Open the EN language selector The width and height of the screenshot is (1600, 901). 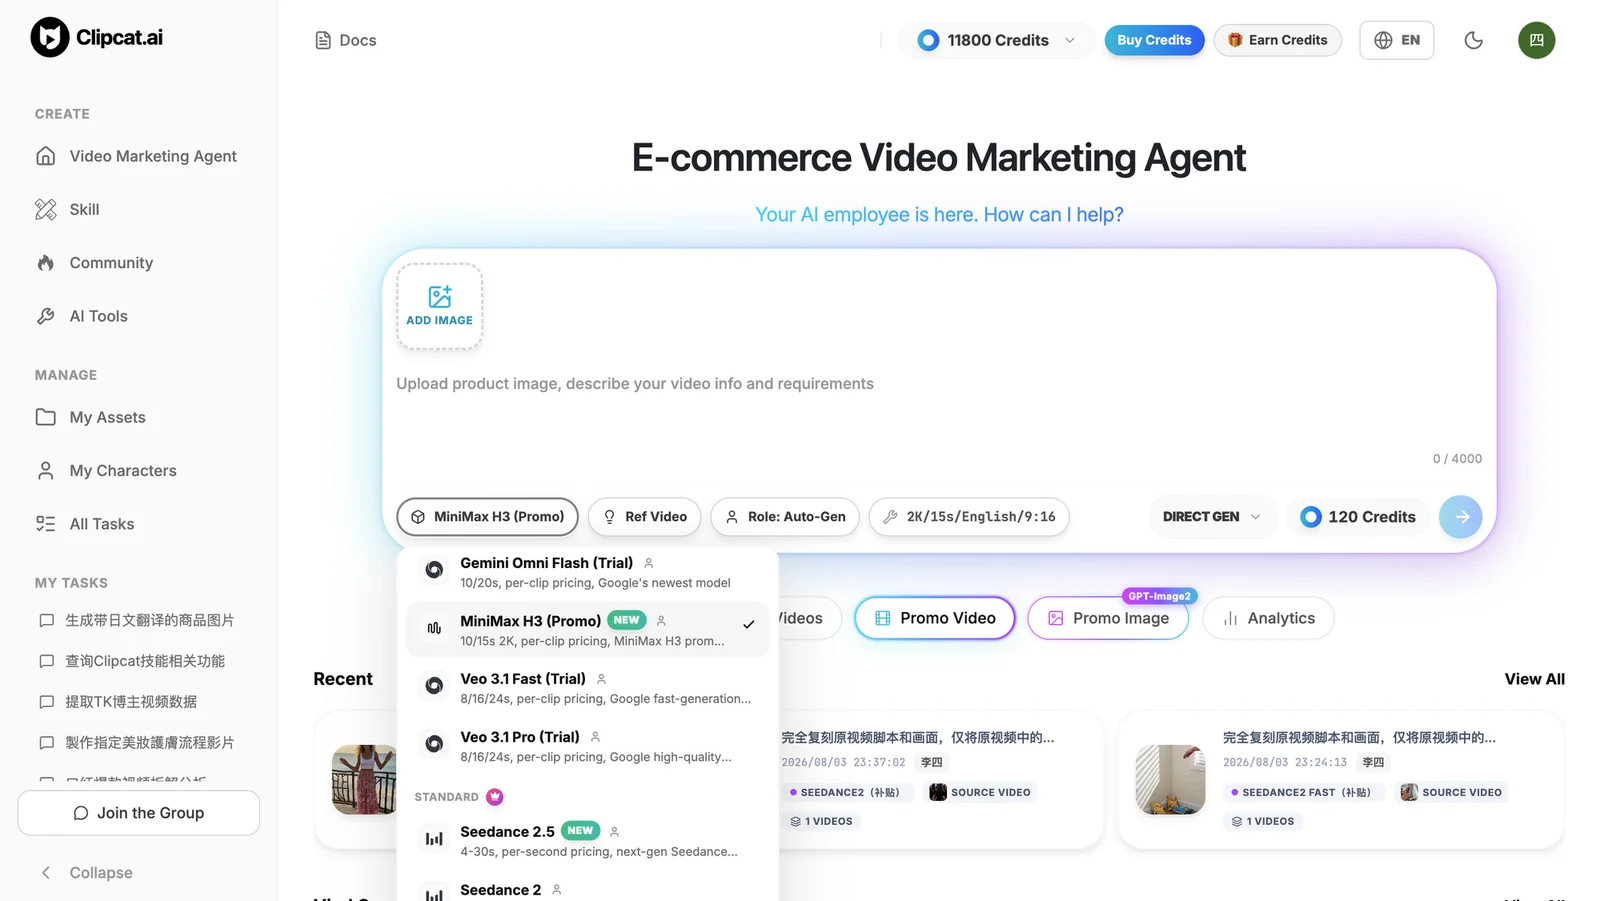point(1396,40)
